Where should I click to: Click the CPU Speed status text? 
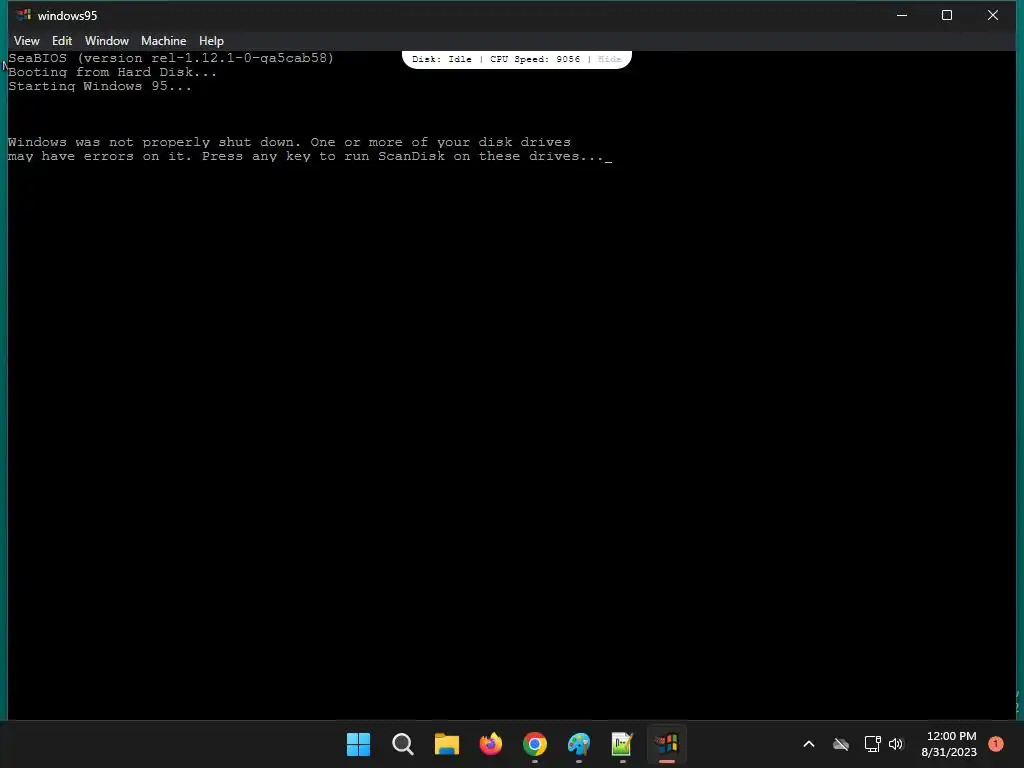click(x=535, y=59)
